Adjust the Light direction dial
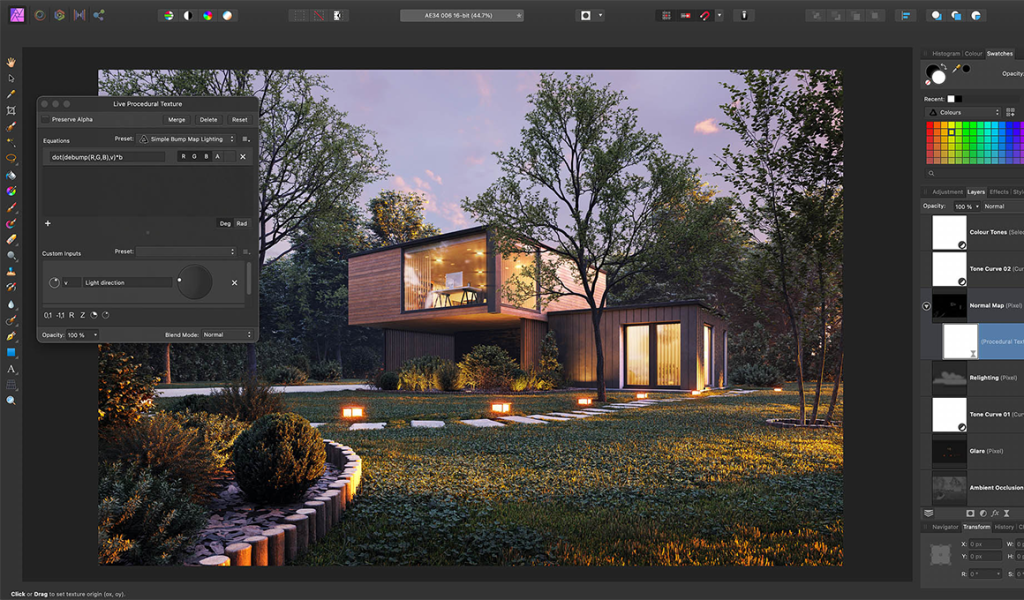Image resolution: width=1024 pixels, height=600 pixels. 195,282
